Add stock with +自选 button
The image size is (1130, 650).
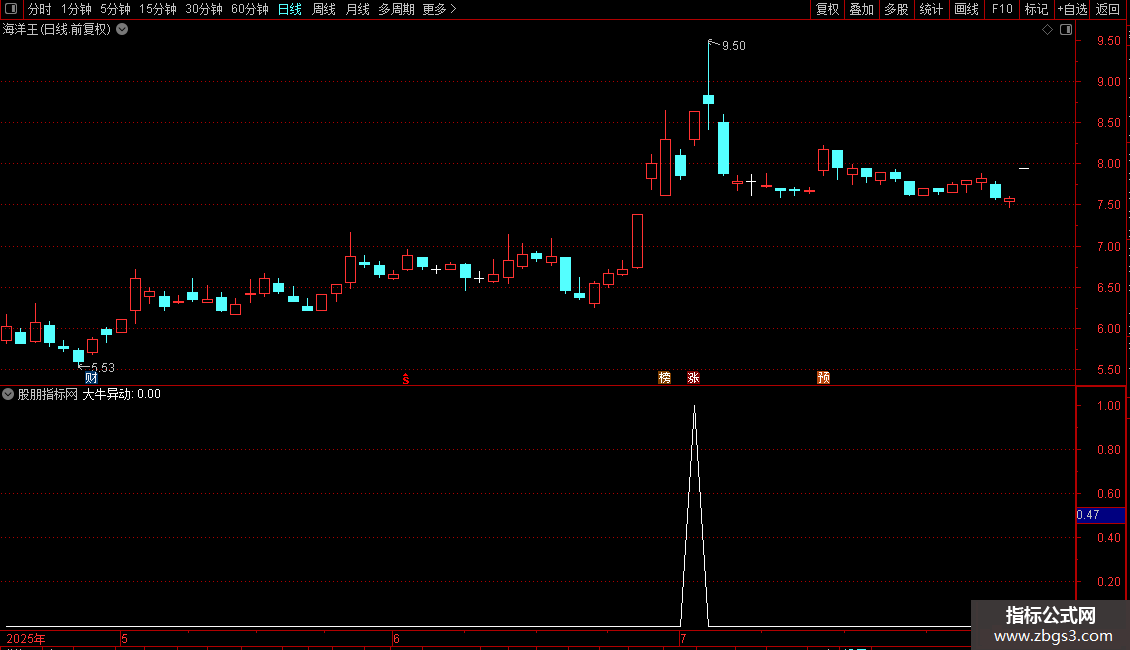(1072, 9)
